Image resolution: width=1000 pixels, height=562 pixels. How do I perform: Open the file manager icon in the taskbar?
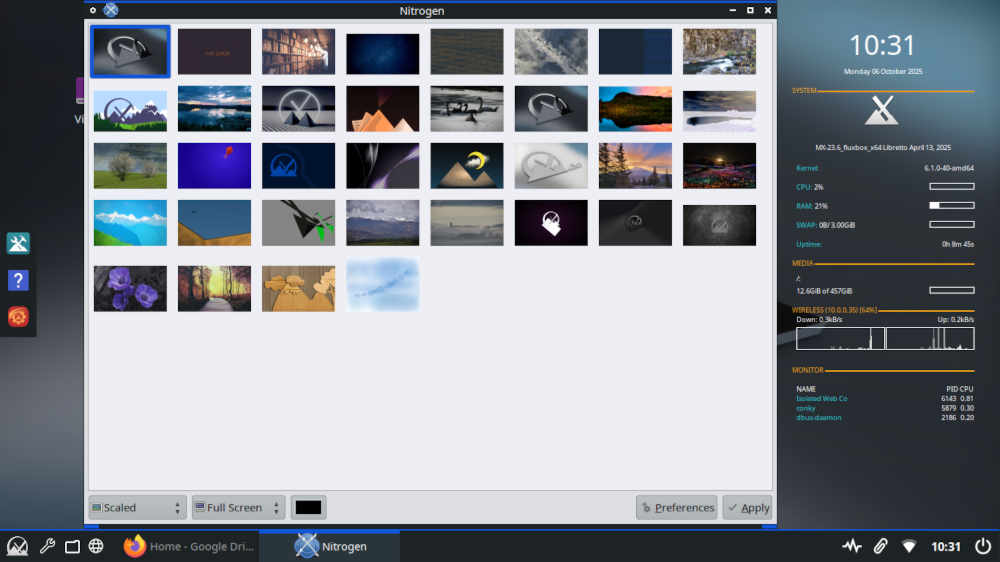pyautogui.click(x=72, y=546)
